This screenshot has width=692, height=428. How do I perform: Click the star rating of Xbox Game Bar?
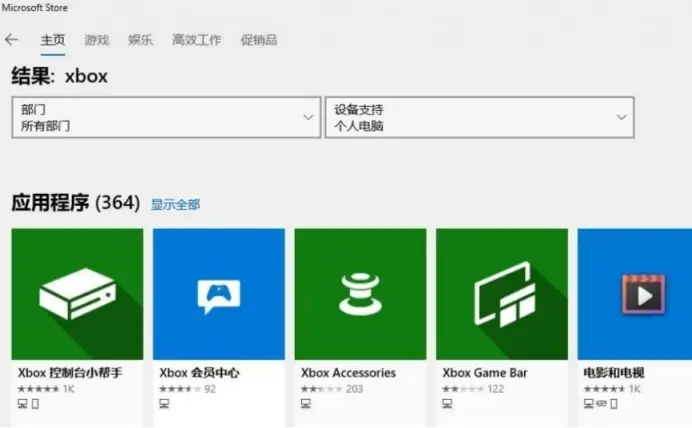point(463,389)
